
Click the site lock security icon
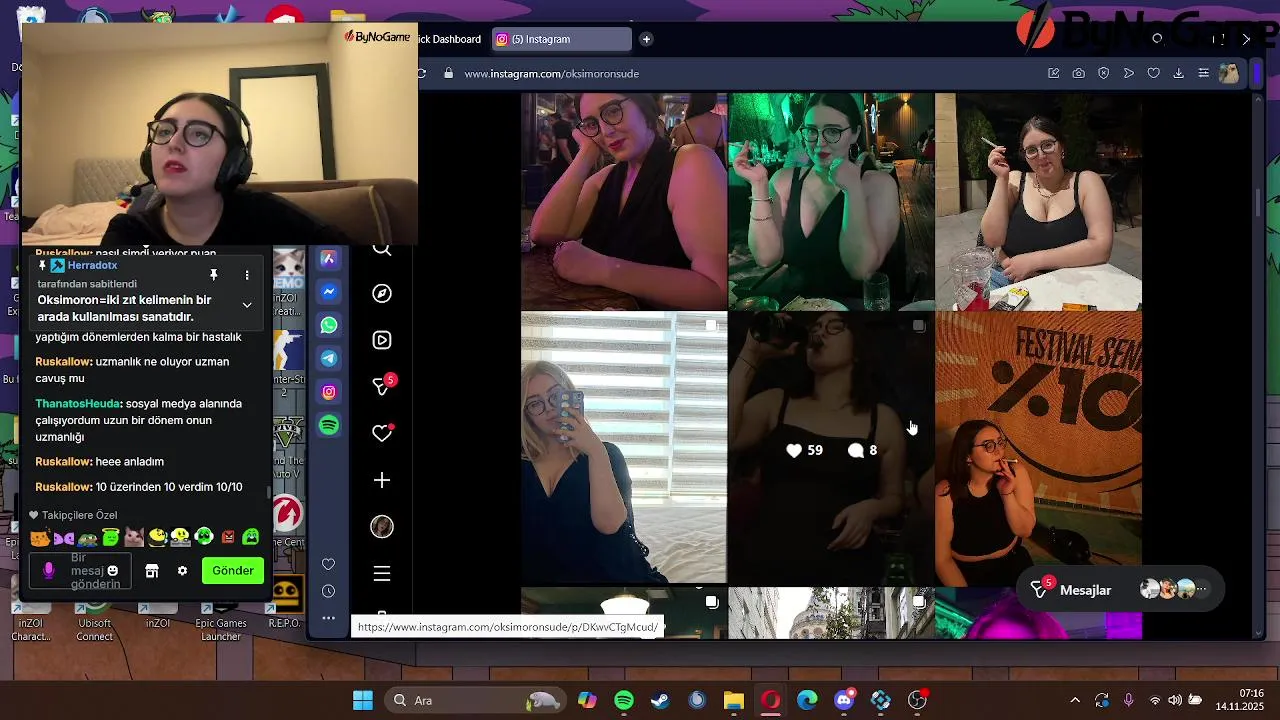coord(448,73)
